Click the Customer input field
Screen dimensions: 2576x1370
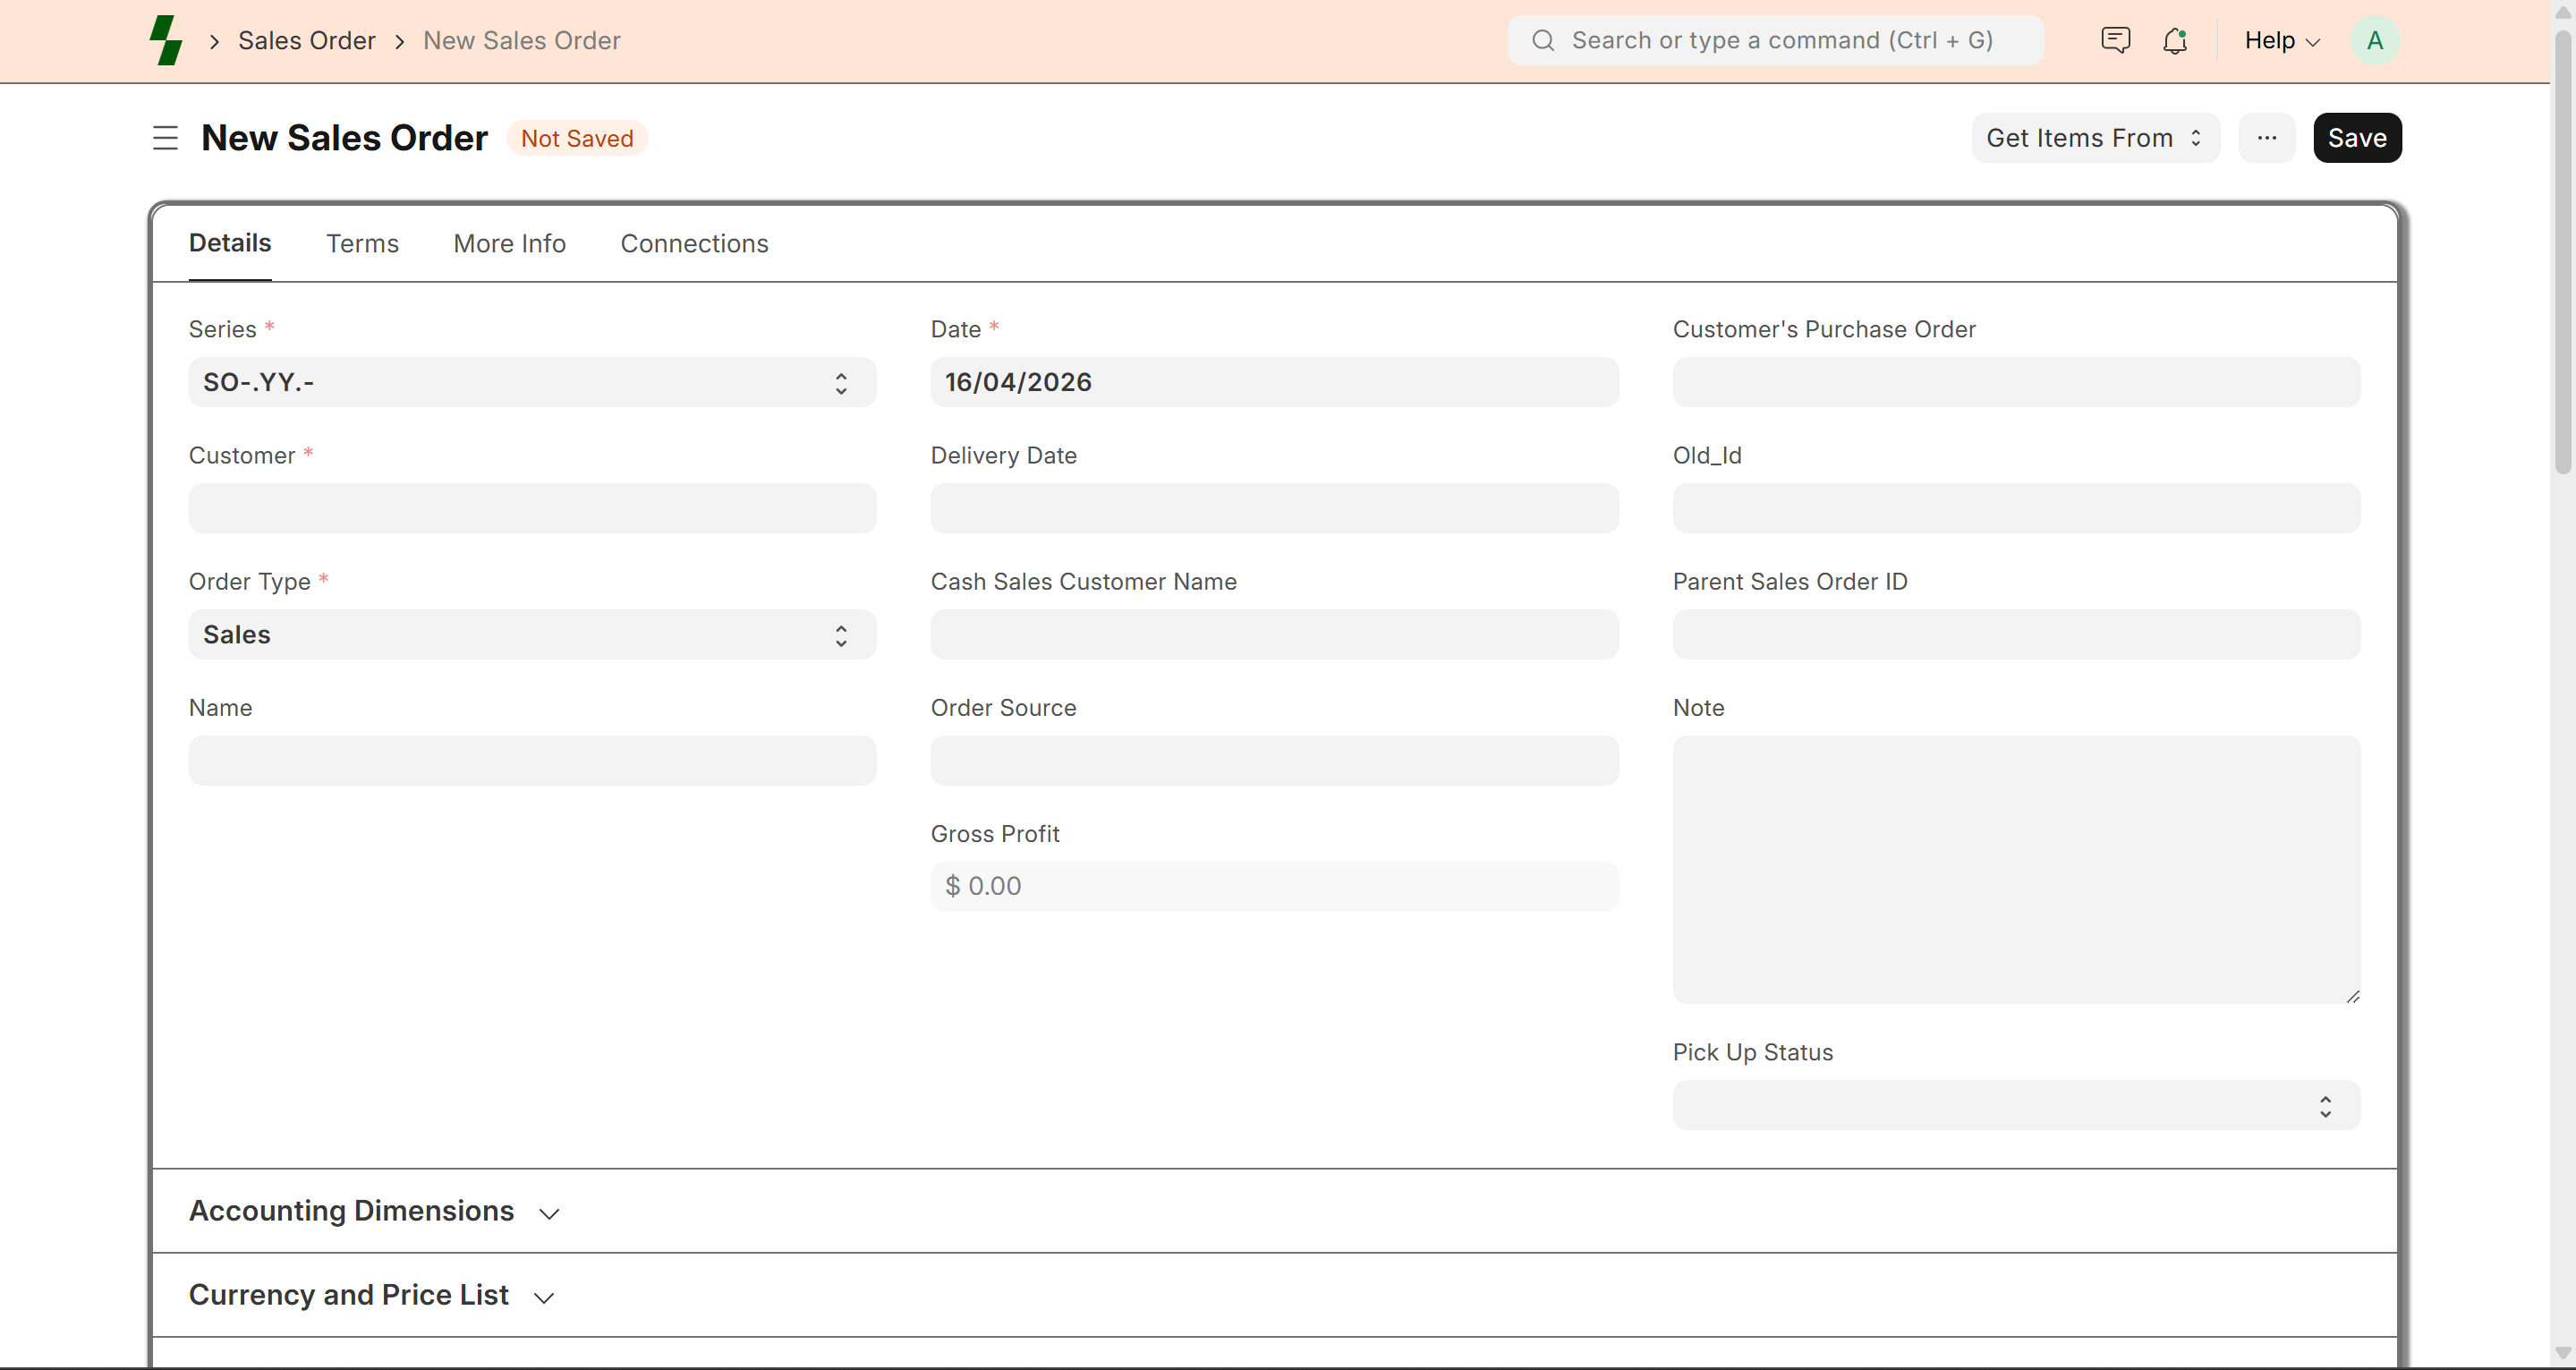532,508
